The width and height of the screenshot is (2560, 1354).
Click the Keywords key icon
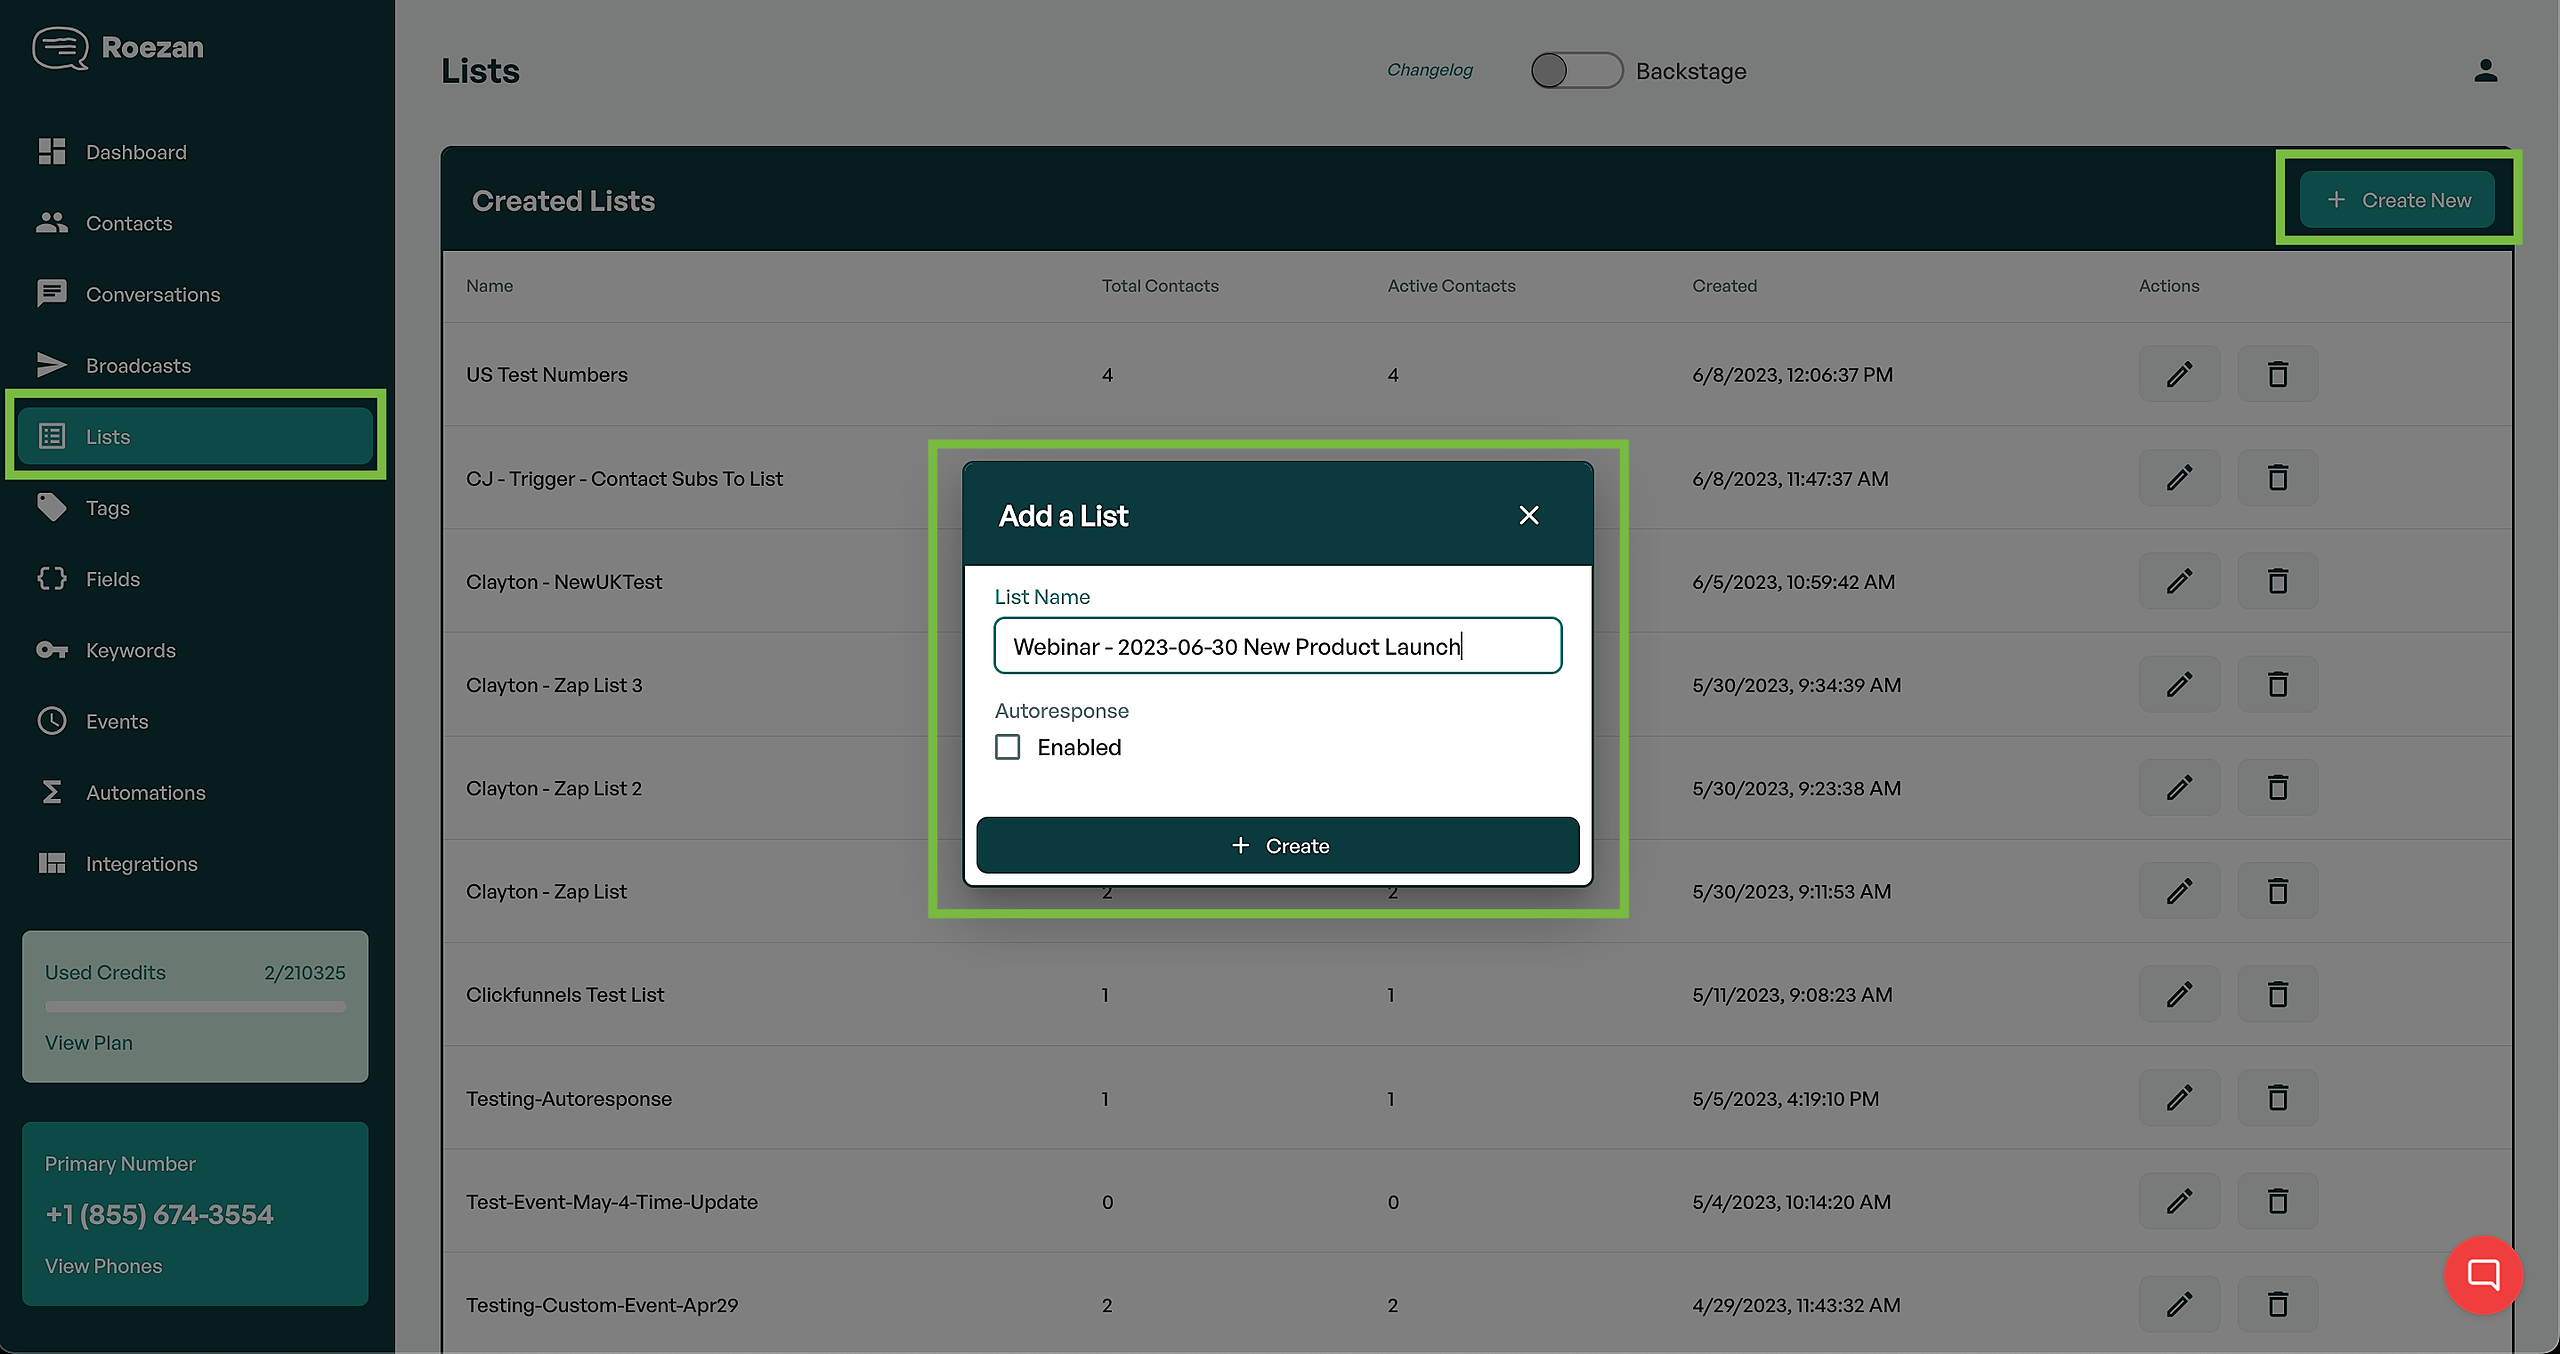[52, 650]
